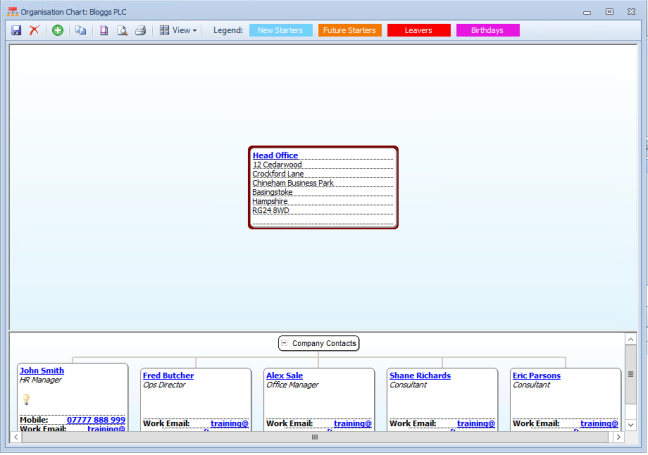Open Fred Butcher's contact link
648x455 pixels.
point(168,376)
